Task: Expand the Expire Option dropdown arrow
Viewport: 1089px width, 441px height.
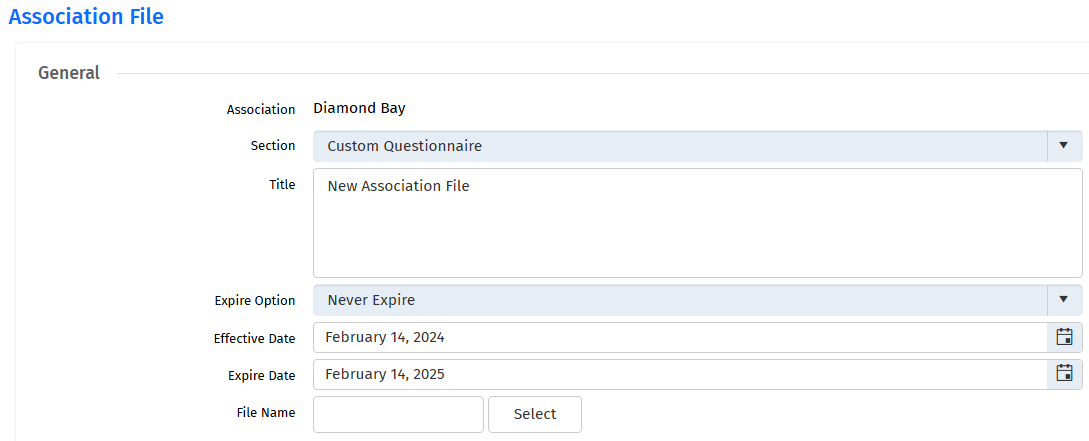Action: 1064,300
